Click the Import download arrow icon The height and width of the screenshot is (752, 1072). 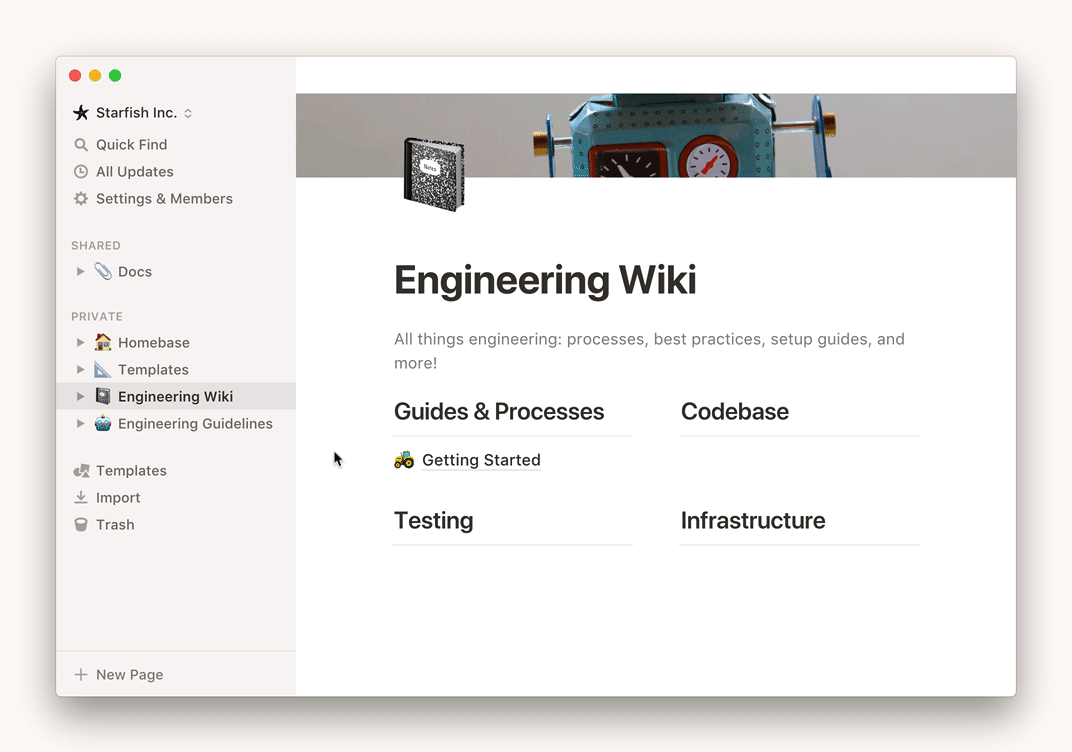81,498
